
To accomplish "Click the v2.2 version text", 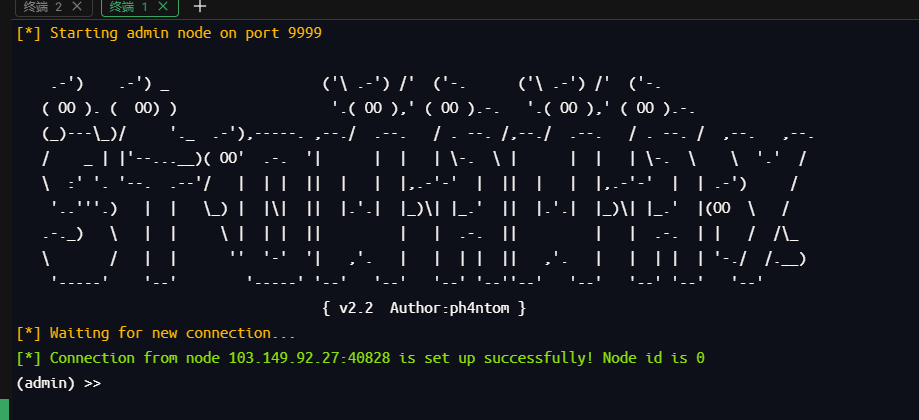I will tap(356, 307).
